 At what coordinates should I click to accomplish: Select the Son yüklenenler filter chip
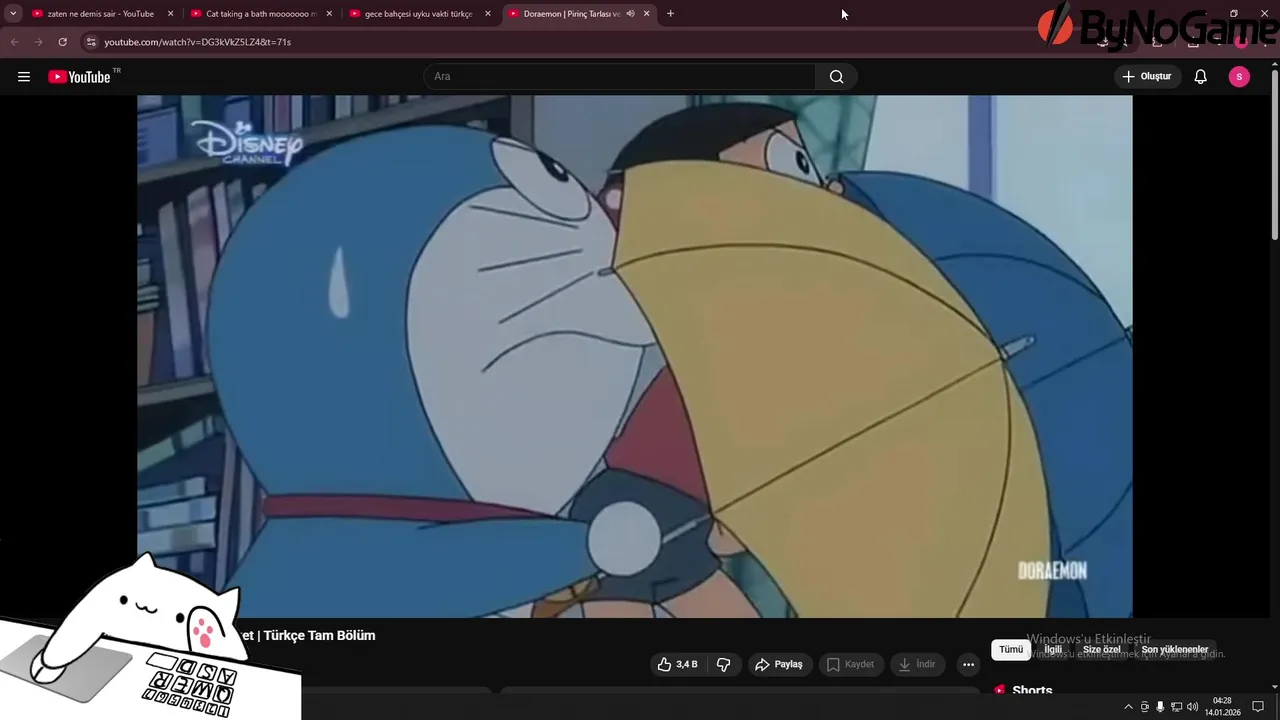[x=1175, y=650]
